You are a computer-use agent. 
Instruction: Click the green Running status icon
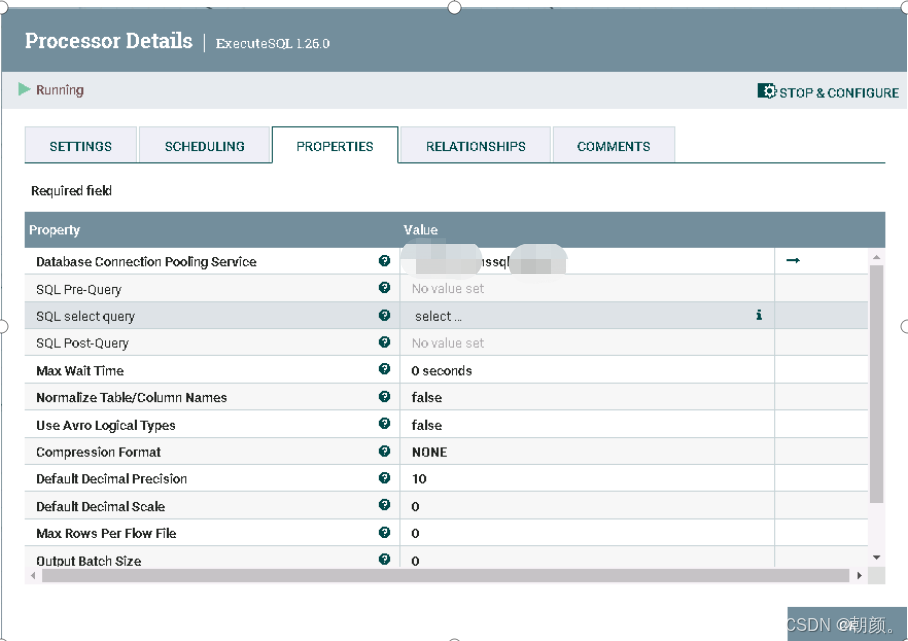click(x=24, y=89)
